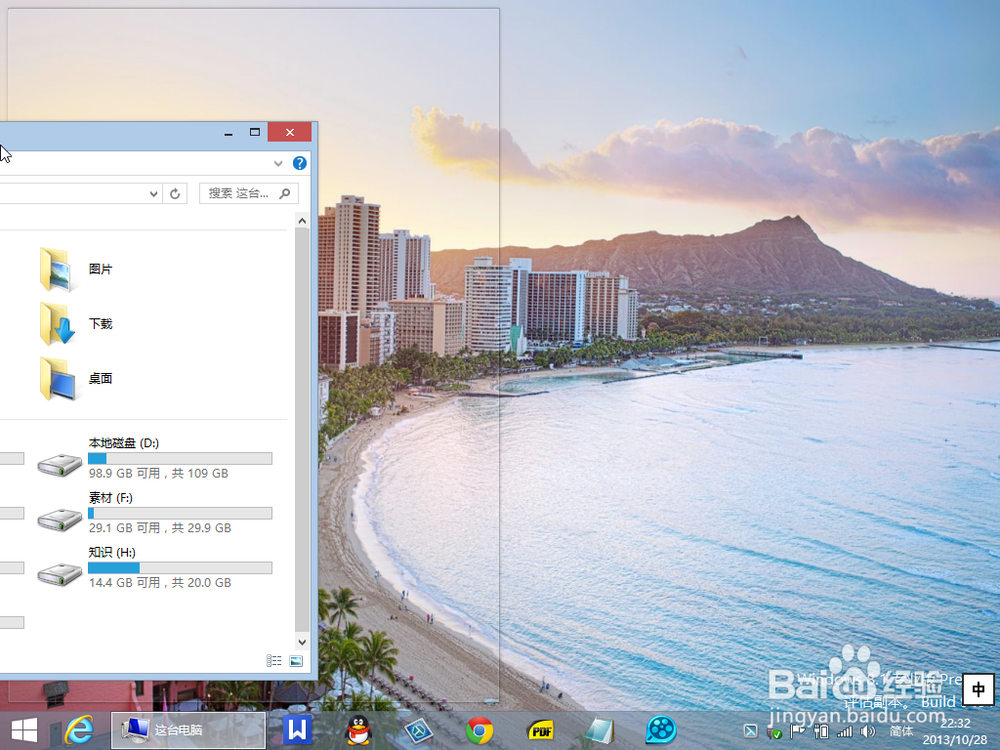Collapse the ribbon with the chevron arrow
The image size is (1000, 750).
click(278, 163)
